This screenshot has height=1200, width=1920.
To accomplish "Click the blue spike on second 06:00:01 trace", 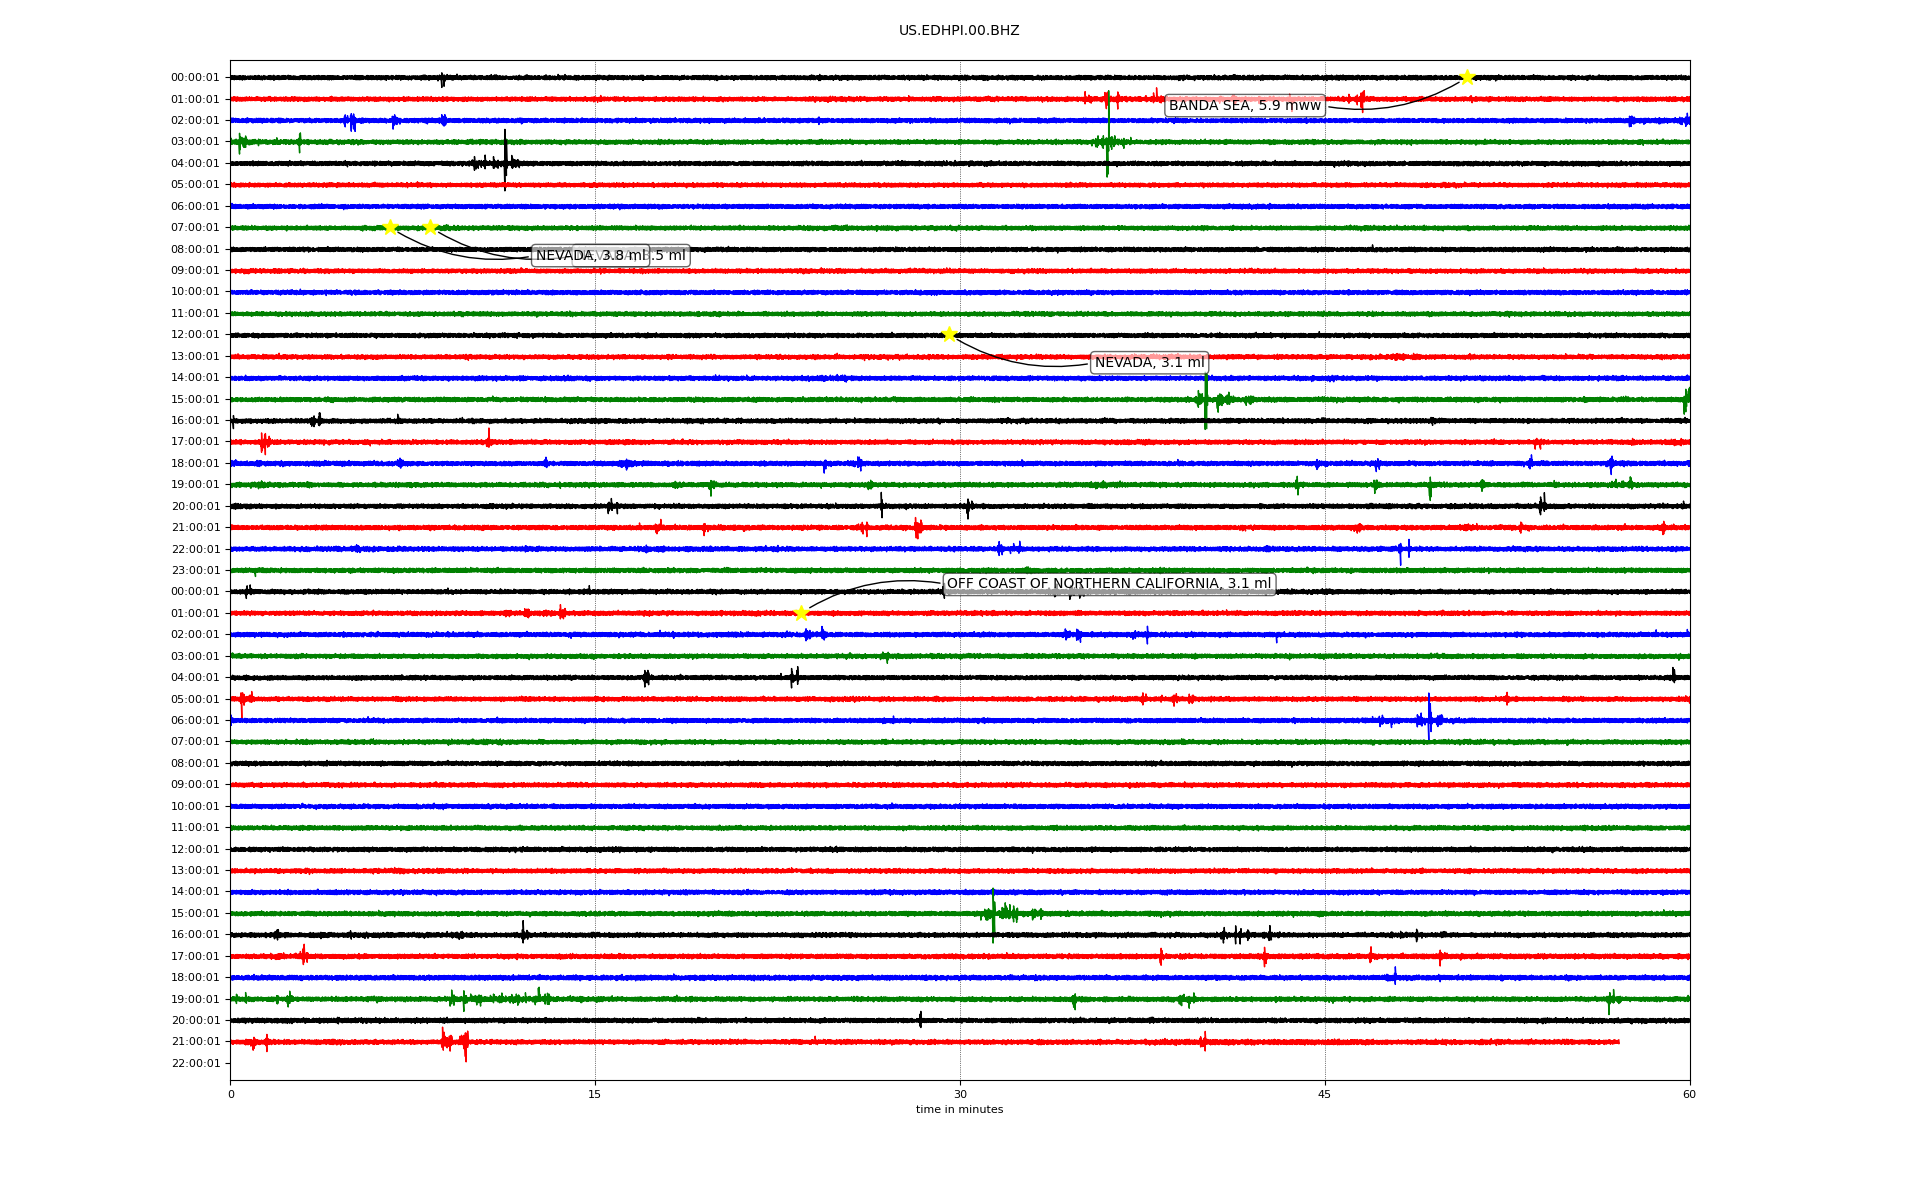I will (1429, 716).
